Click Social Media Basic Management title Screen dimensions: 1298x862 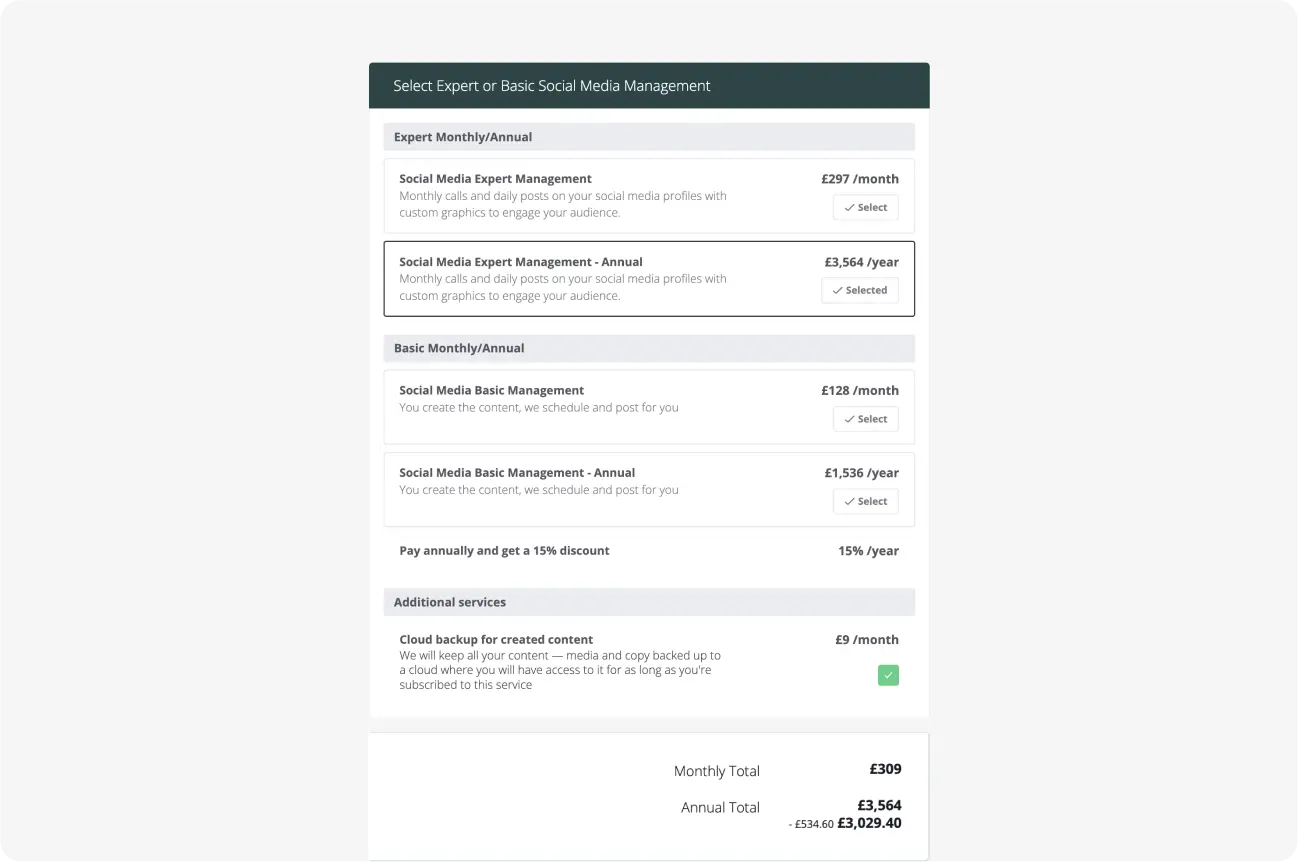point(491,390)
